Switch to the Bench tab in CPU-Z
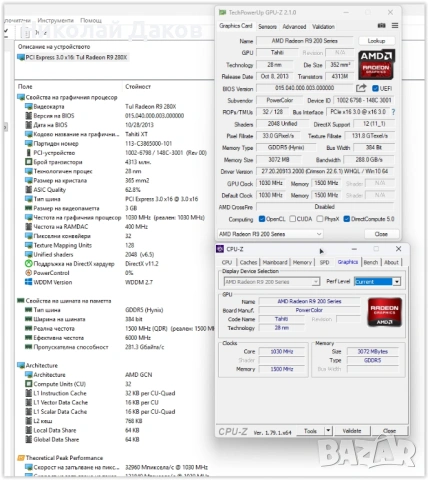The image size is (428, 480). [371, 262]
